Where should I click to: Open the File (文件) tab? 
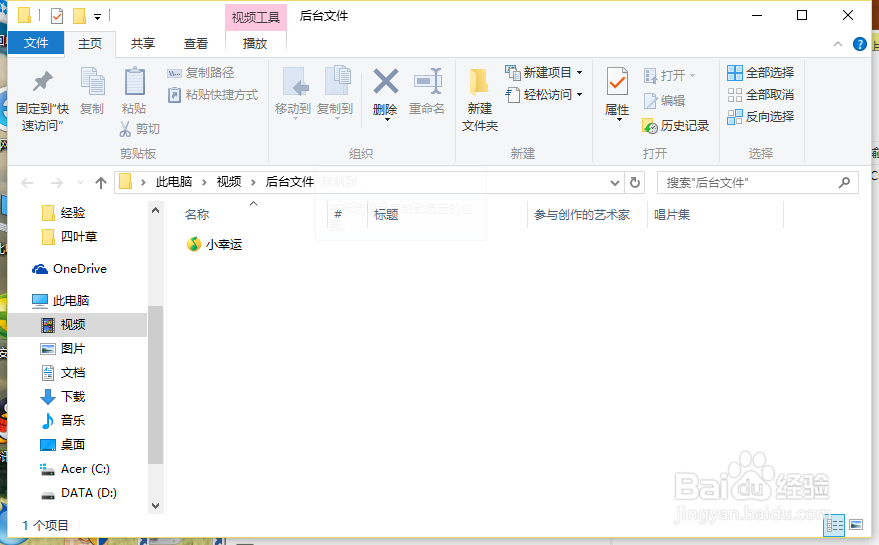coord(36,43)
